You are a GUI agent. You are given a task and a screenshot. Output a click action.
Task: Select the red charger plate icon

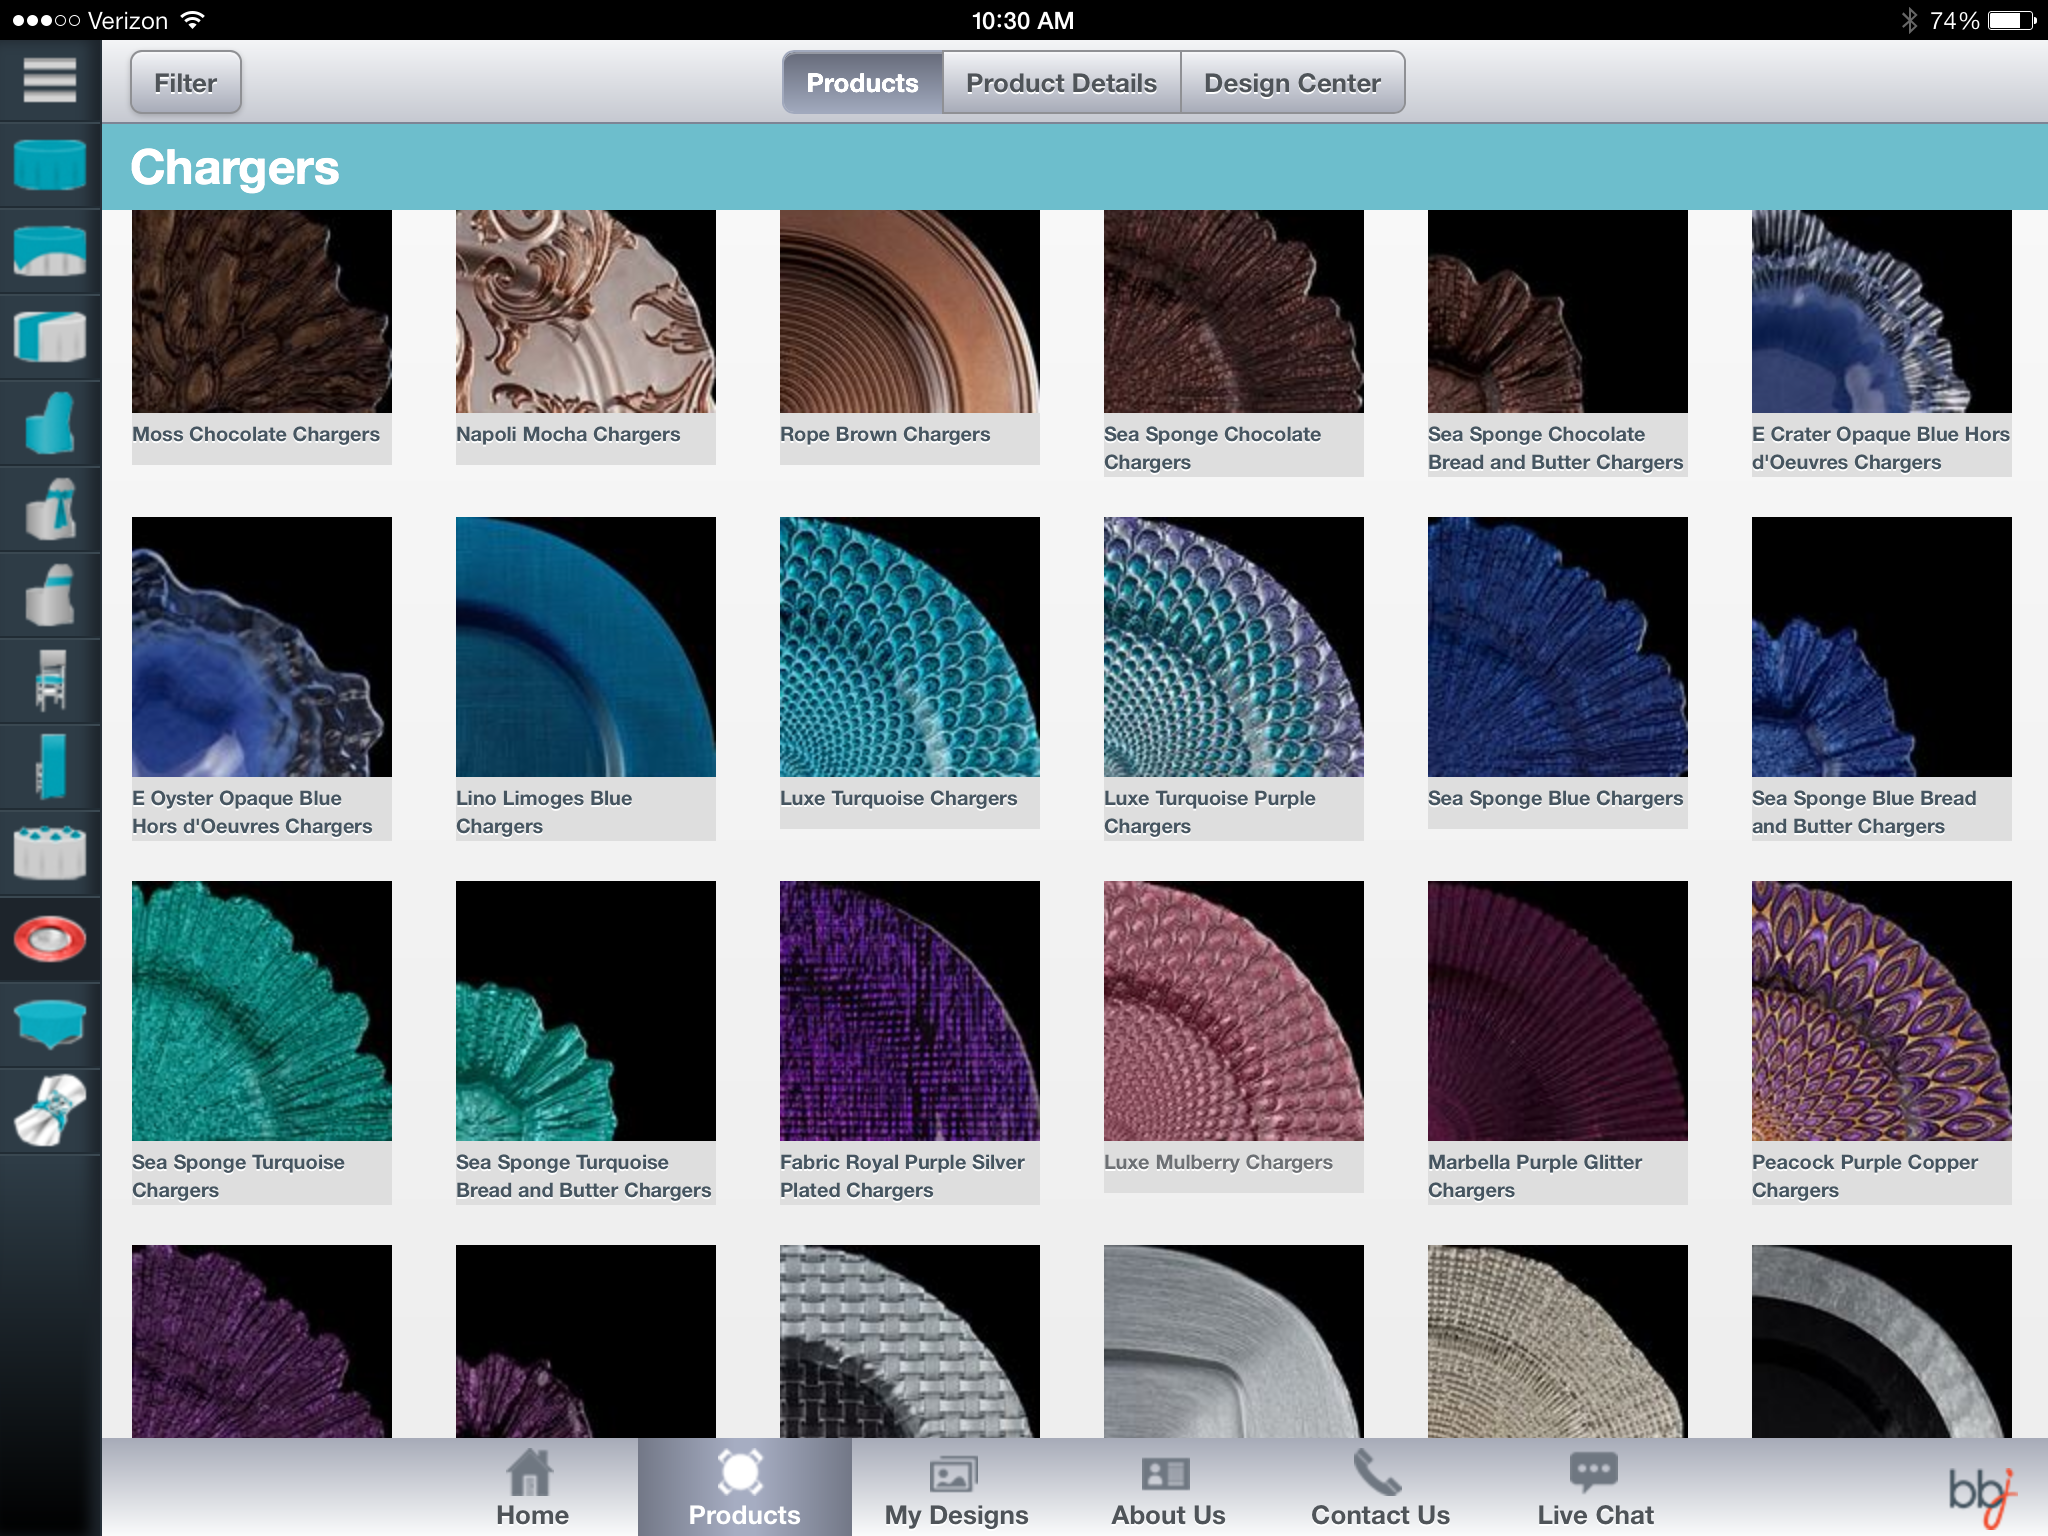coord(50,939)
